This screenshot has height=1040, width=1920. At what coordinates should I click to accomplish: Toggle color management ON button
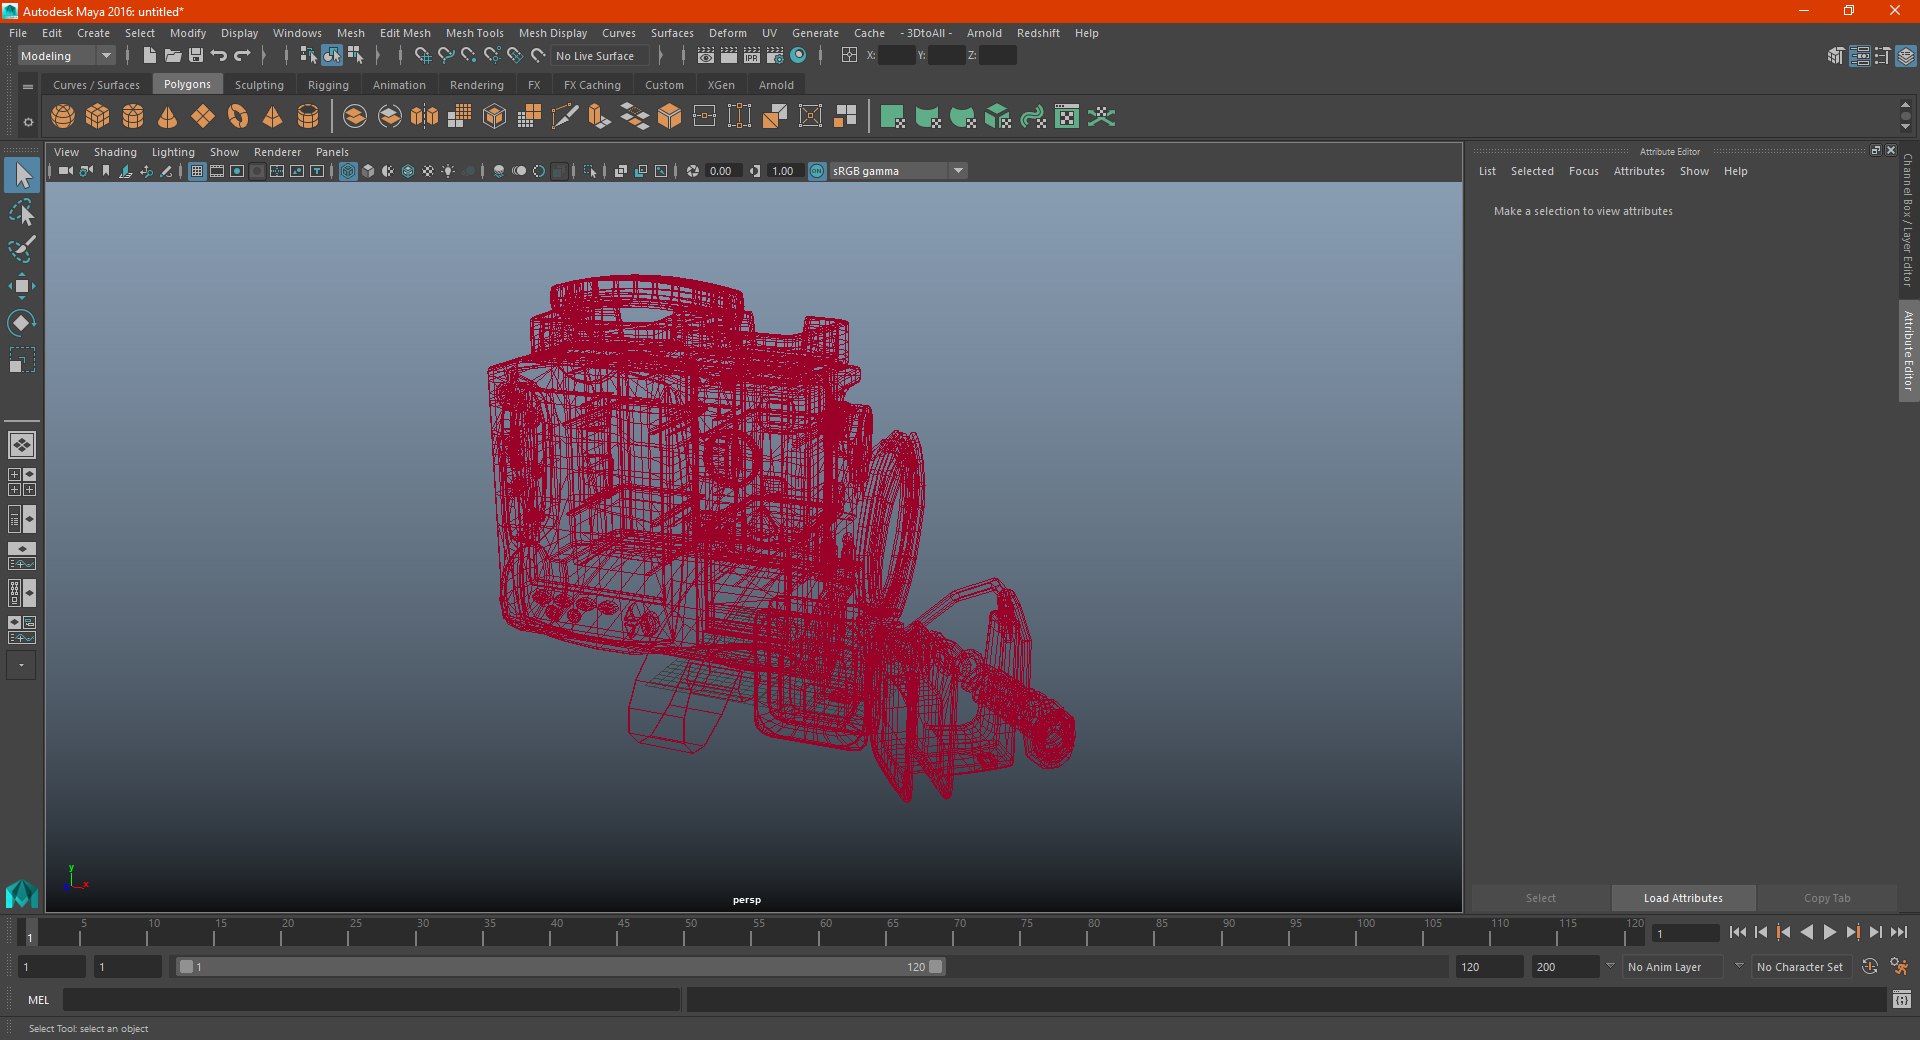(x=817, y=171)
